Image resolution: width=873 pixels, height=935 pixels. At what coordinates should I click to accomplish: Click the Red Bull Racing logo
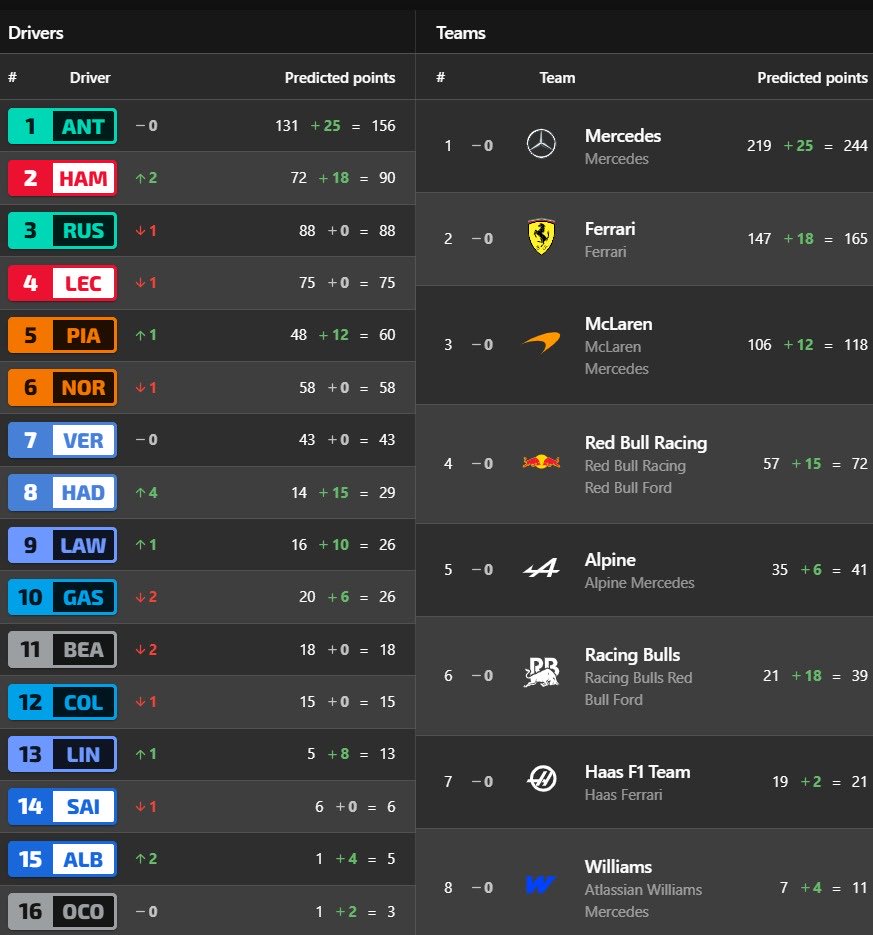point(541,462)
